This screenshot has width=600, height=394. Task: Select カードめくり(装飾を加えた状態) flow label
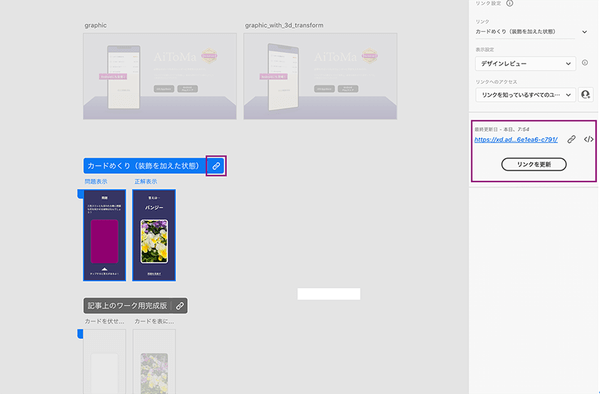pyautogui.click(x=143, y=166)
